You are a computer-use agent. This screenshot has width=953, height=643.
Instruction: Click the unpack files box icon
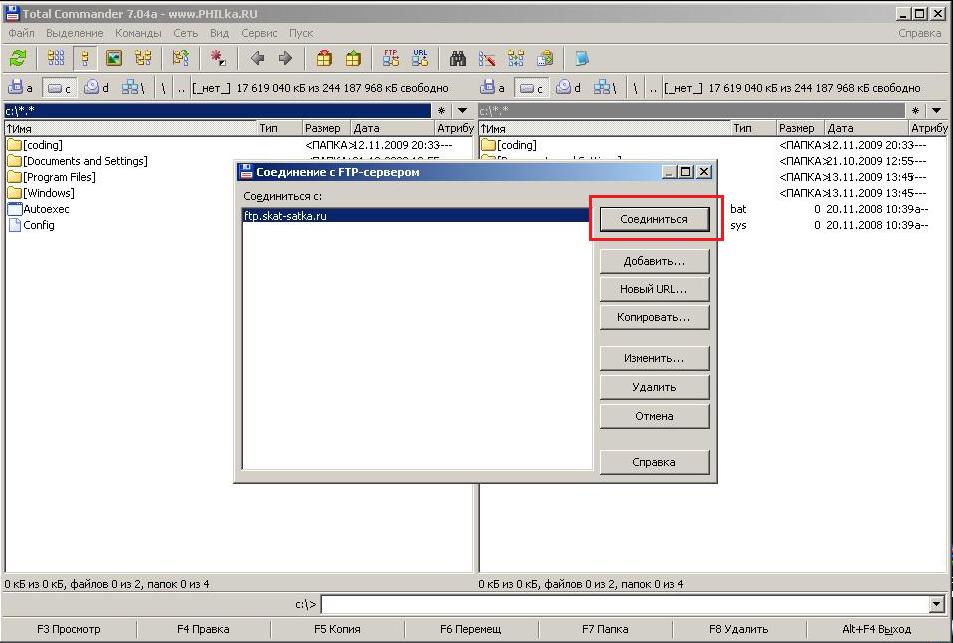(x=353, y=58)
